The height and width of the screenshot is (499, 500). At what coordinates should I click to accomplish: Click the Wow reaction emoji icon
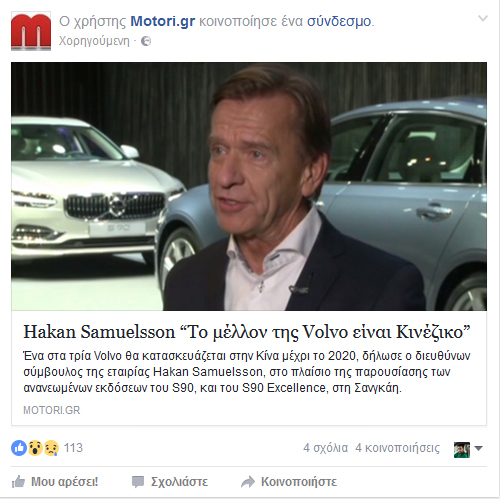coord(35,448)
